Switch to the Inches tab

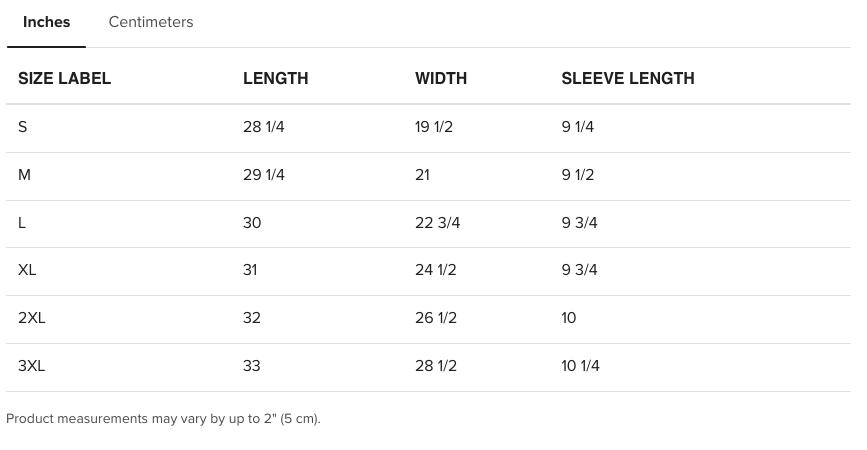point(46,22)
